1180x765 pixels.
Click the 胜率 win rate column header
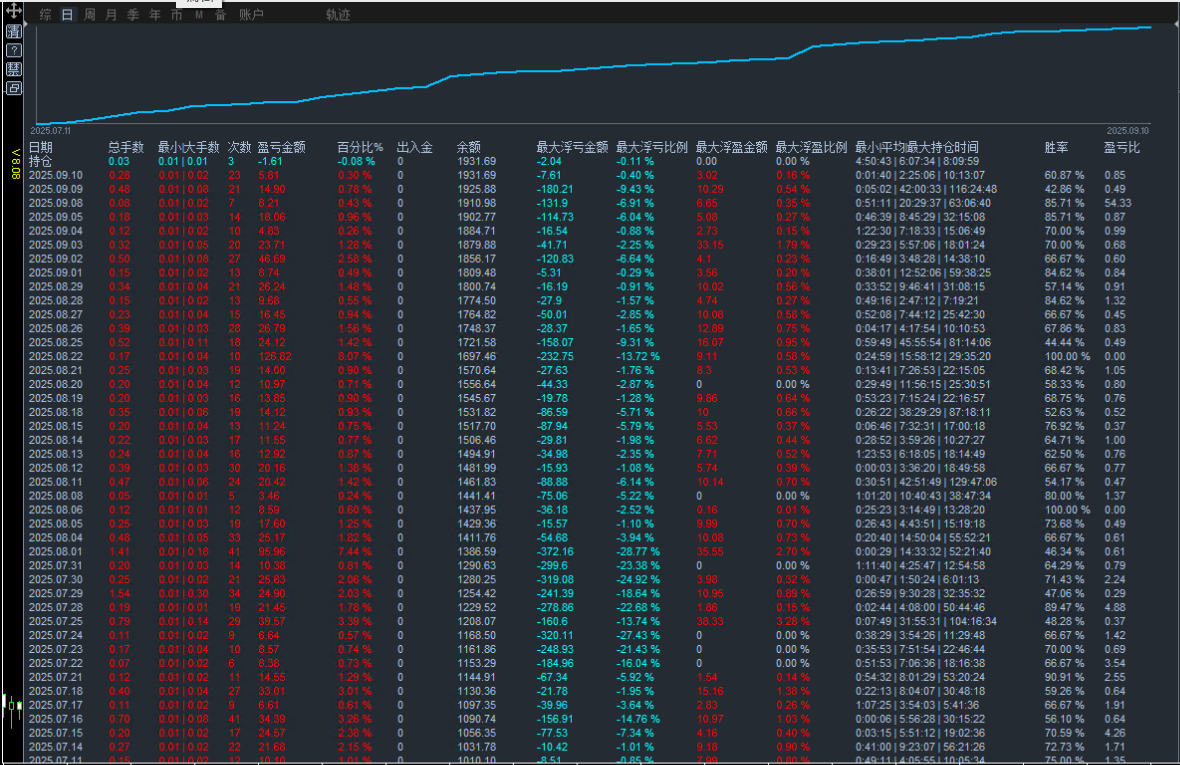pyautogui.click(x=1056, y=148)
